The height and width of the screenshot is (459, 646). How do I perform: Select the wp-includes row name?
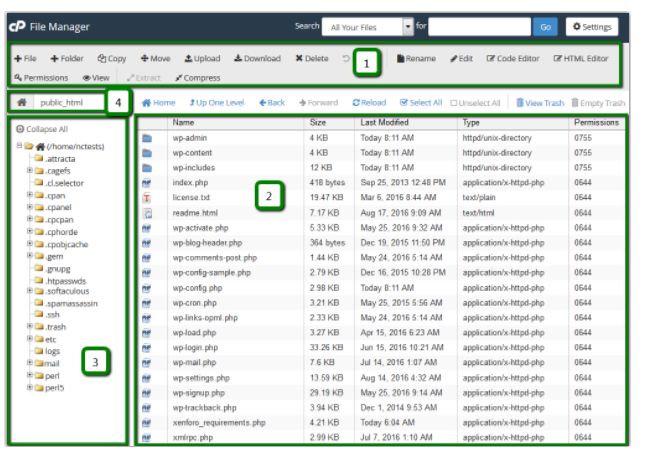194,168
